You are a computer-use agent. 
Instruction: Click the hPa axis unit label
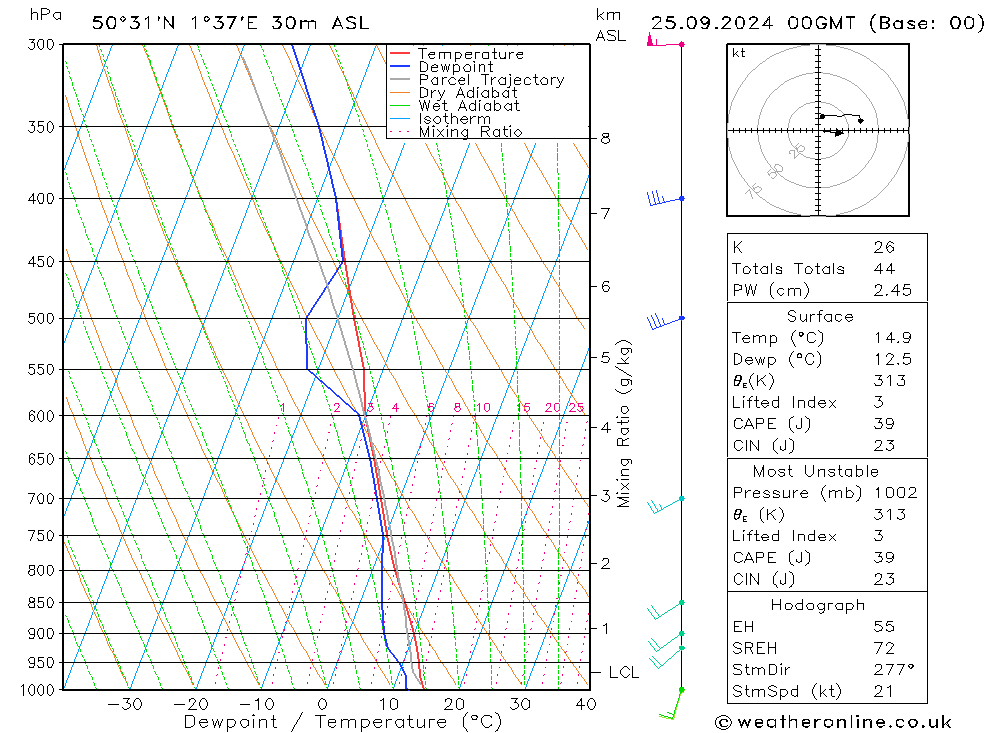pos(45,14)
